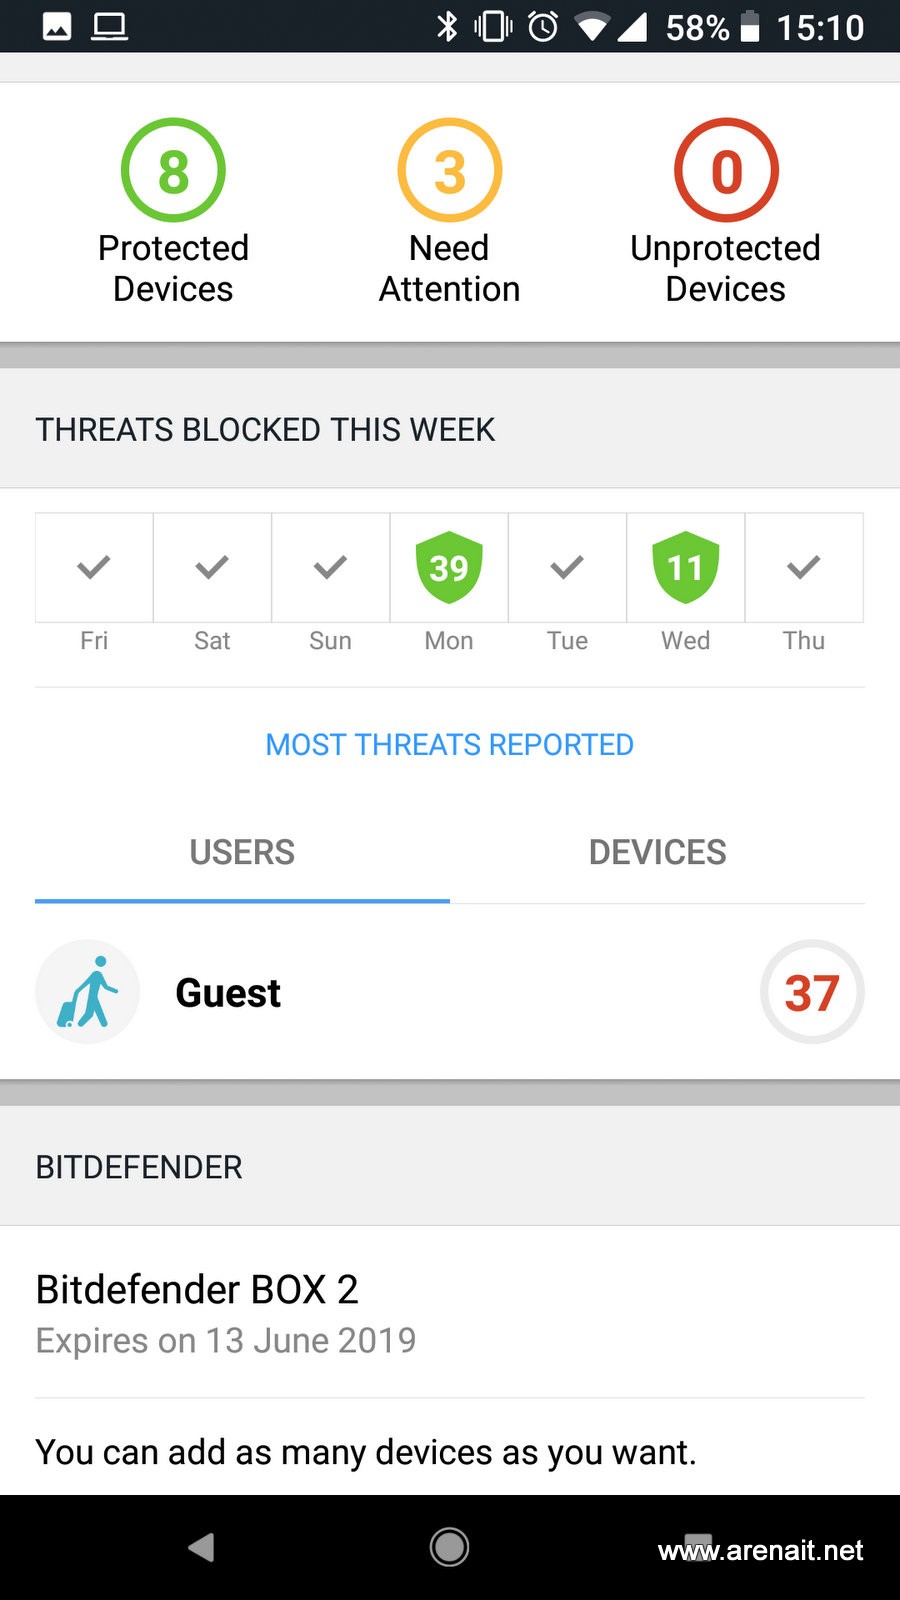Tap the Guest traveler avatar icon

88,992
